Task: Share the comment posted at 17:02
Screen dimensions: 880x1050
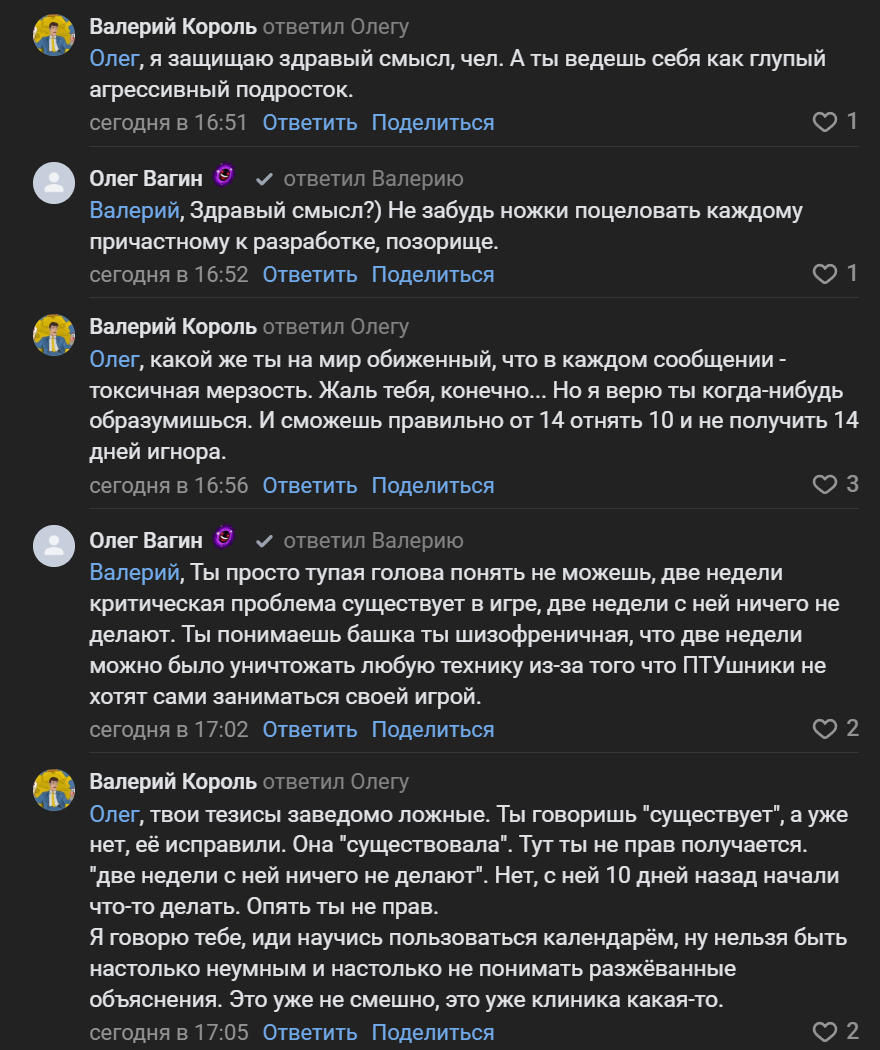Action: coord(433,730)
